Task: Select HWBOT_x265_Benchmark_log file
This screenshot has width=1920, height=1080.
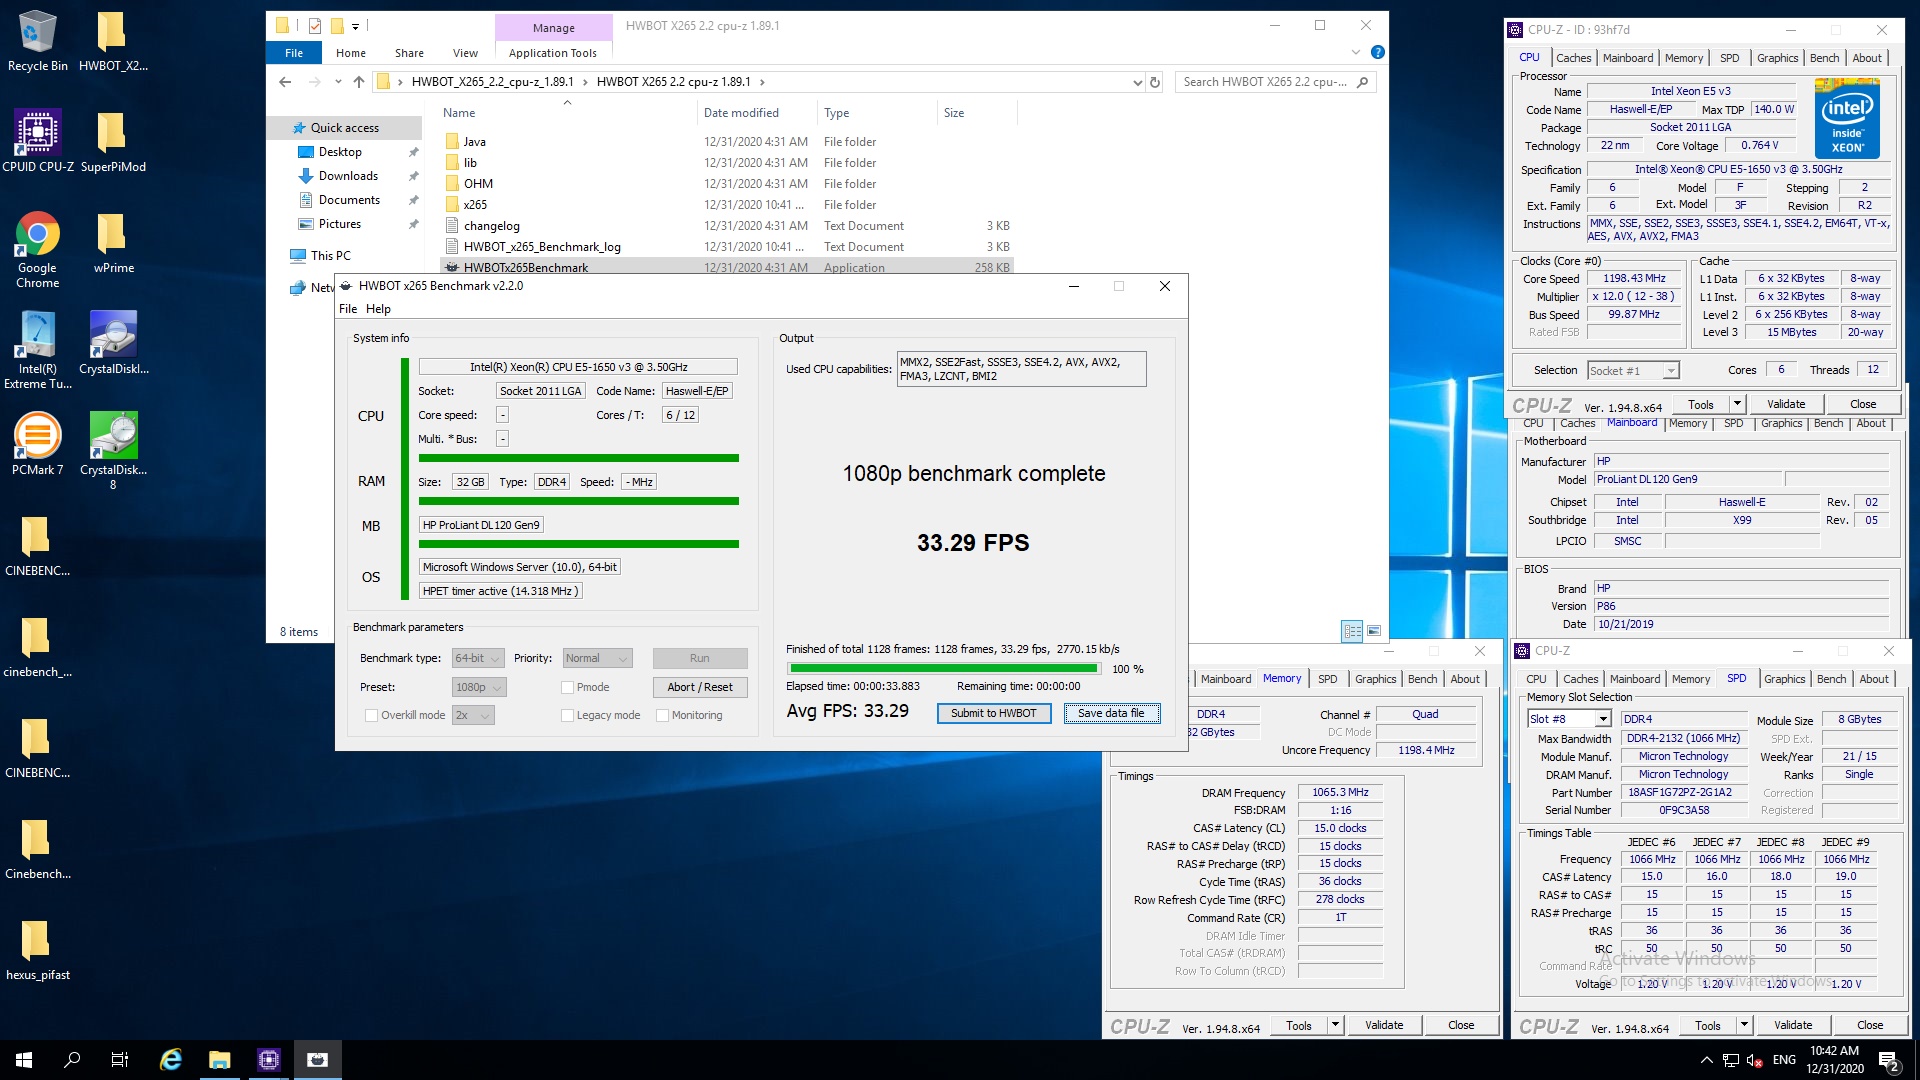Action: [x=542, y=247]
